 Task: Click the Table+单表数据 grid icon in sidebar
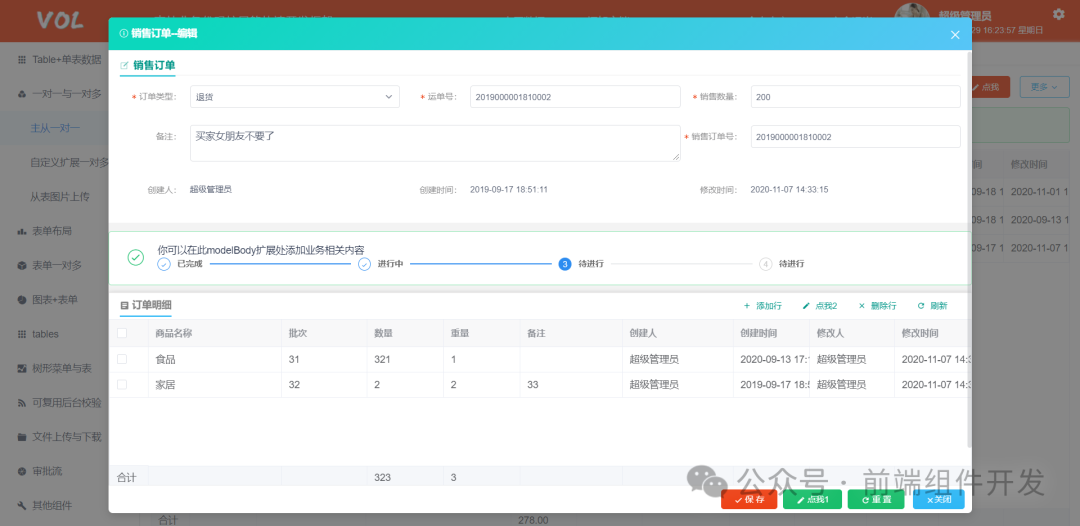pyautogui.click(x=22, y=59)
